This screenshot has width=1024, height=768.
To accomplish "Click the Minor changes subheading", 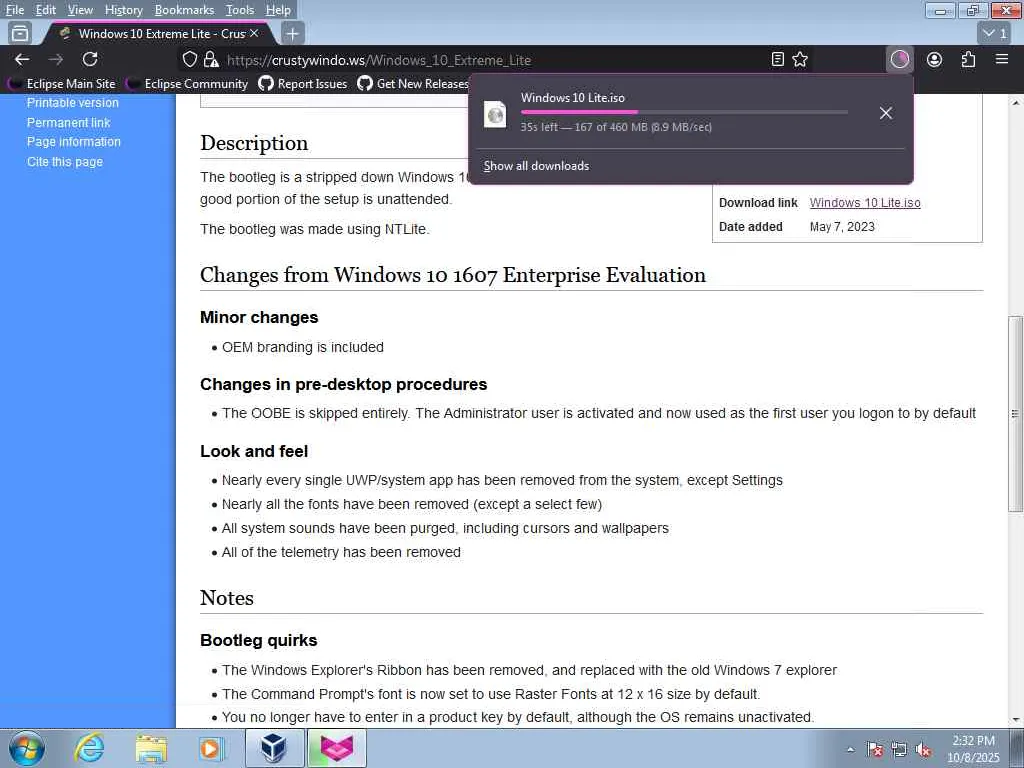I will click(x=259, y=317).
